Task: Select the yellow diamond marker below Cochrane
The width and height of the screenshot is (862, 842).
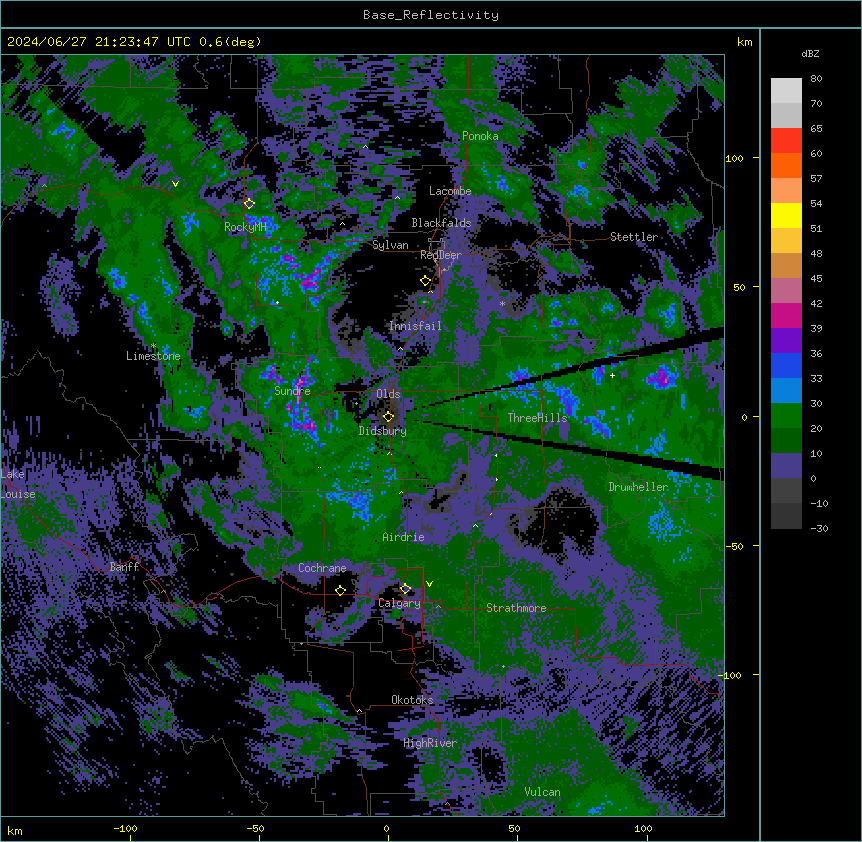Action: click(x=340, y=590)
